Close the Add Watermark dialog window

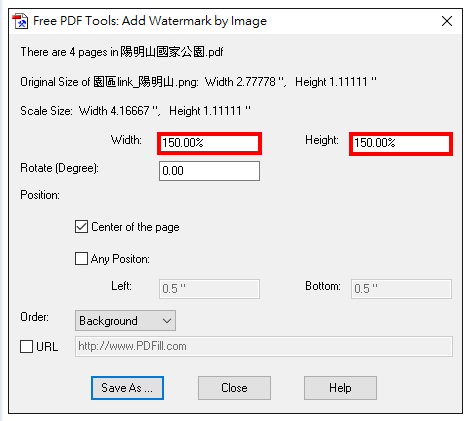(x=447, y=21)
